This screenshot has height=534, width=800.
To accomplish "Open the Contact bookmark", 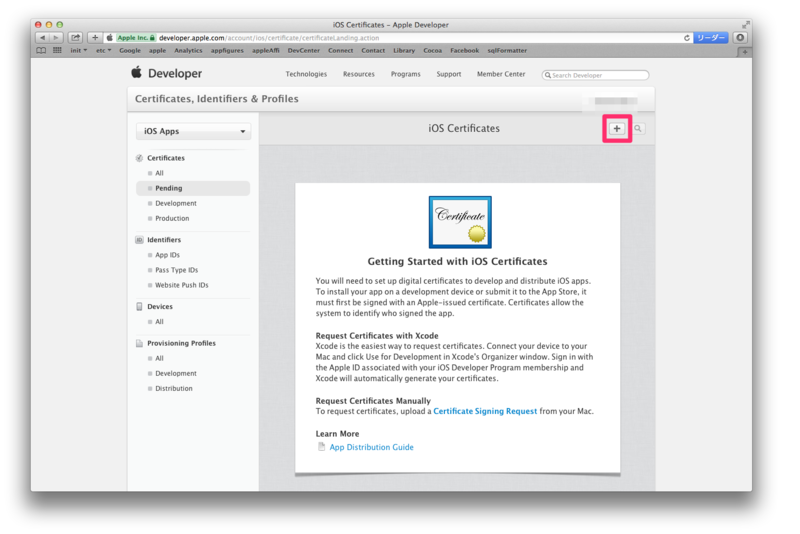I will point(373,50).
